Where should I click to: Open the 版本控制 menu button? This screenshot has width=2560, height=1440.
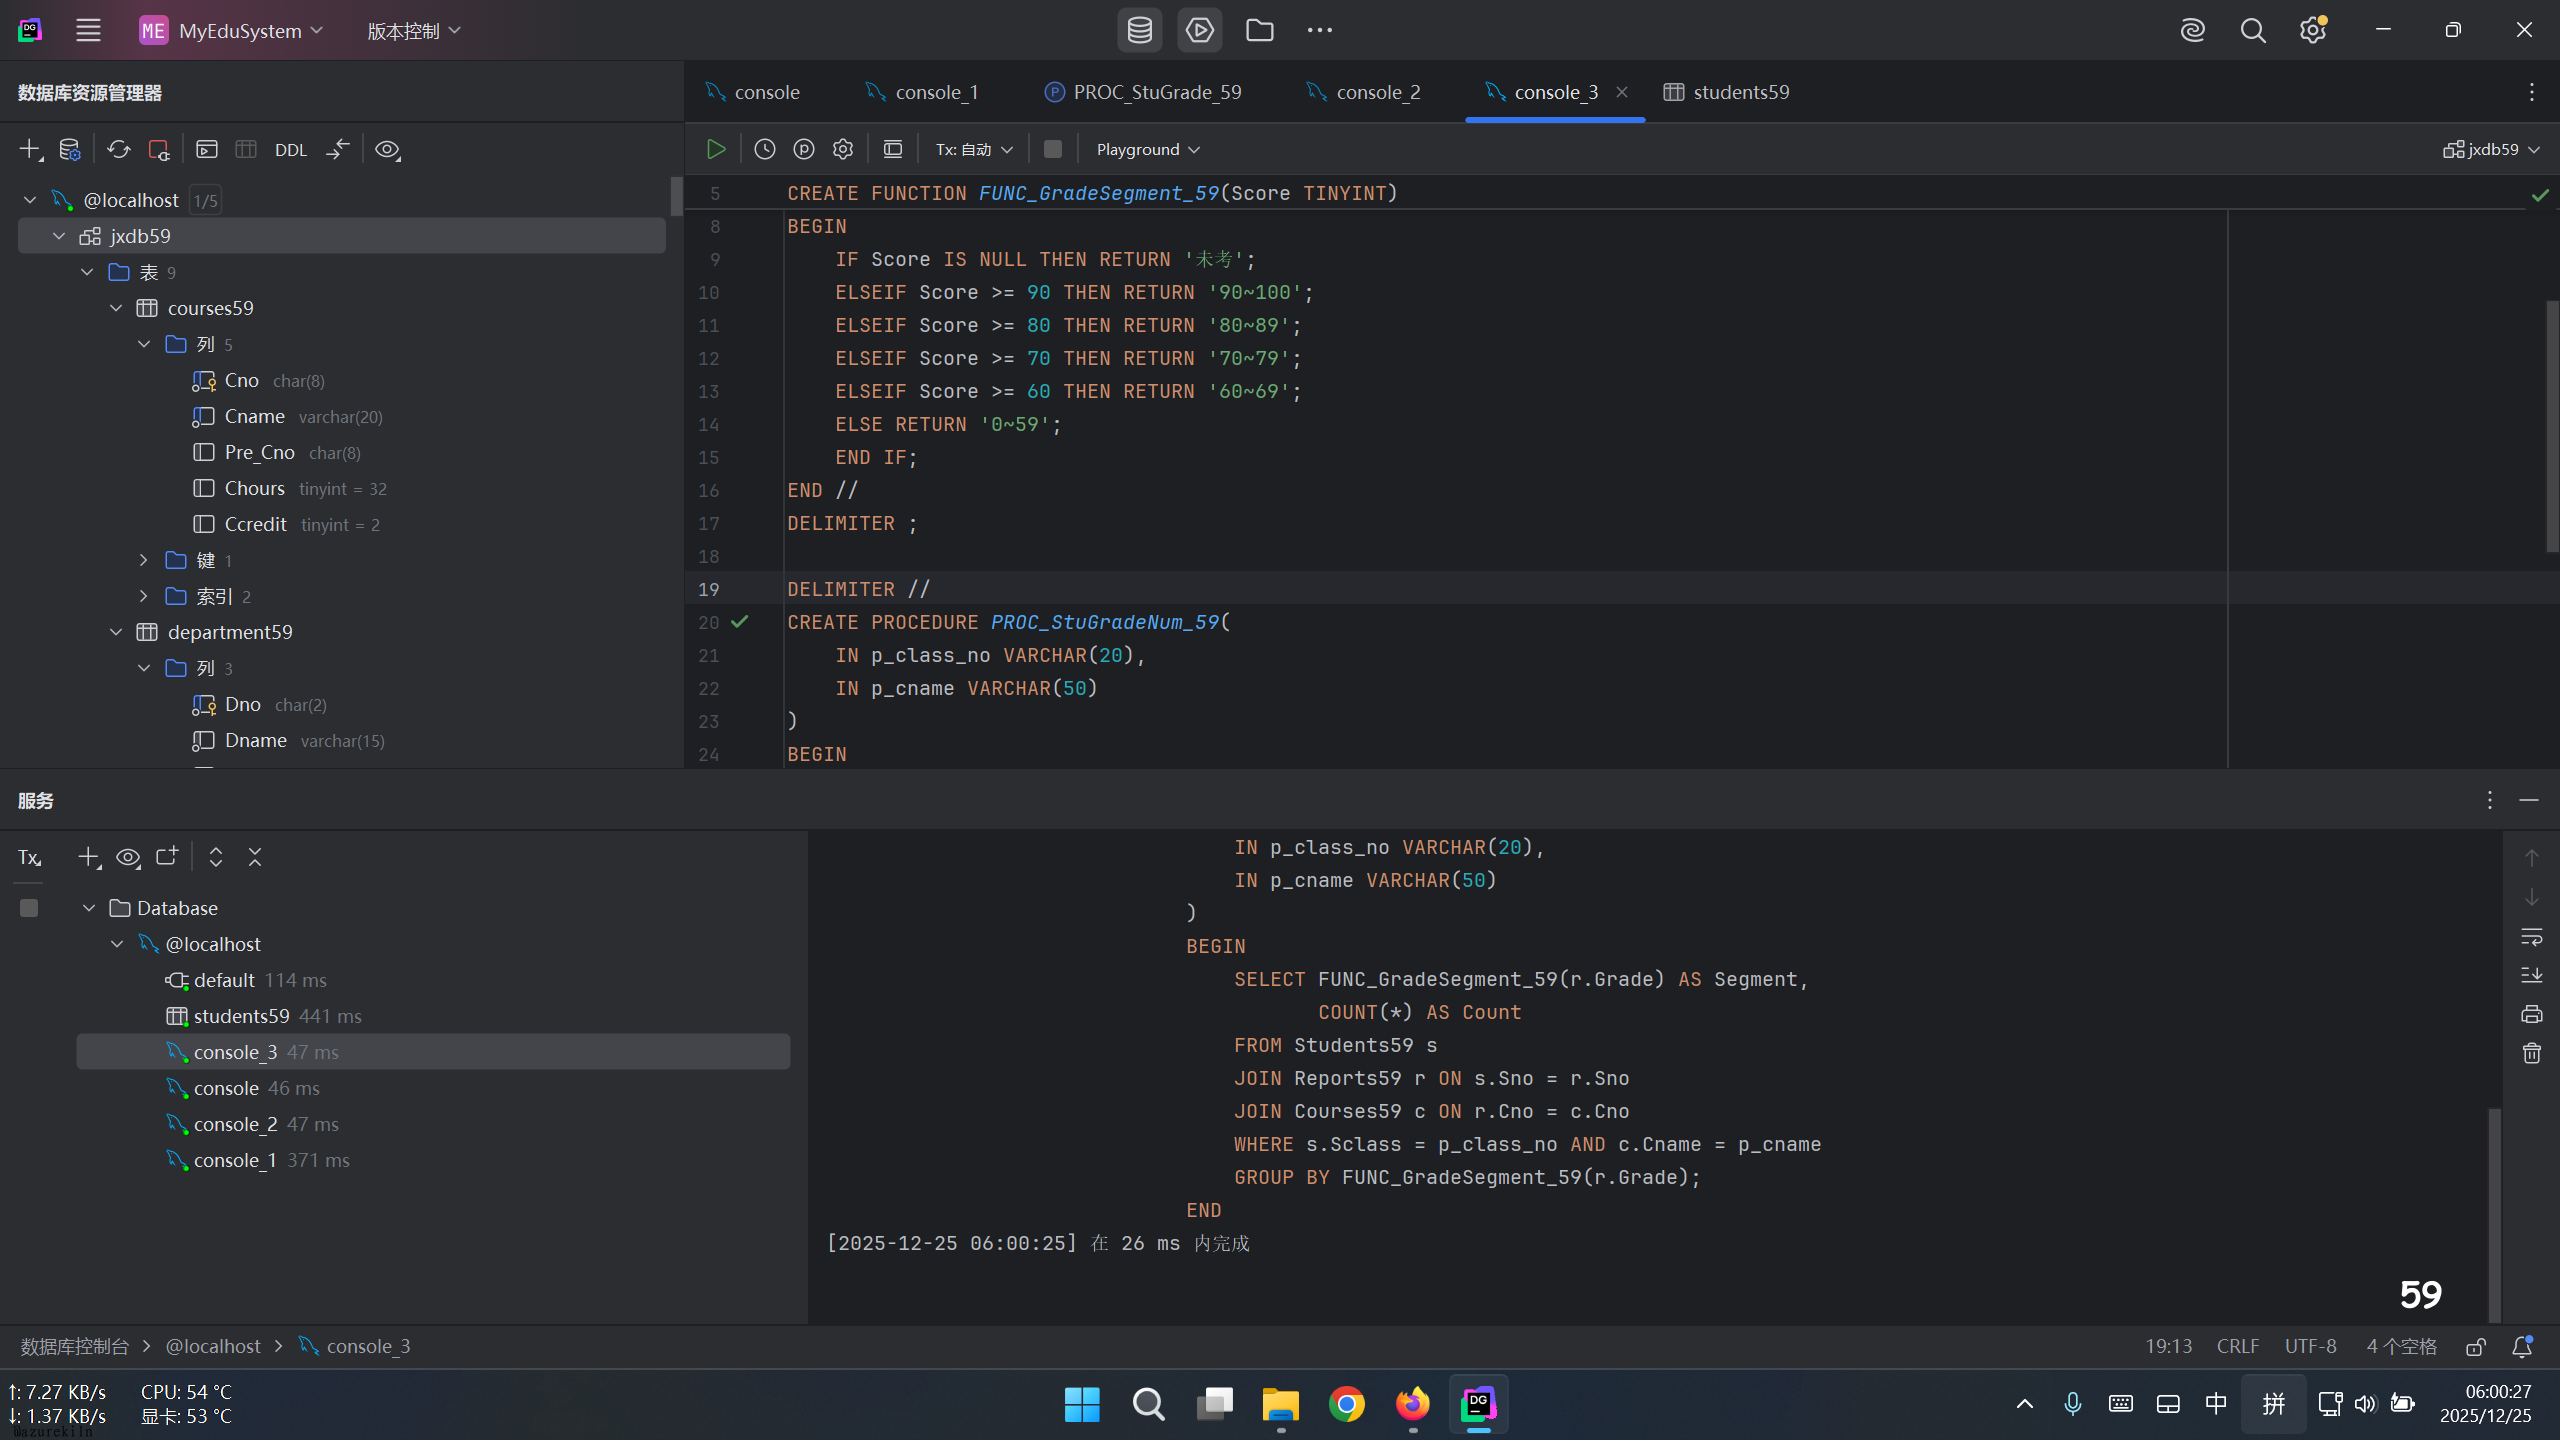(x=413, y=31)
